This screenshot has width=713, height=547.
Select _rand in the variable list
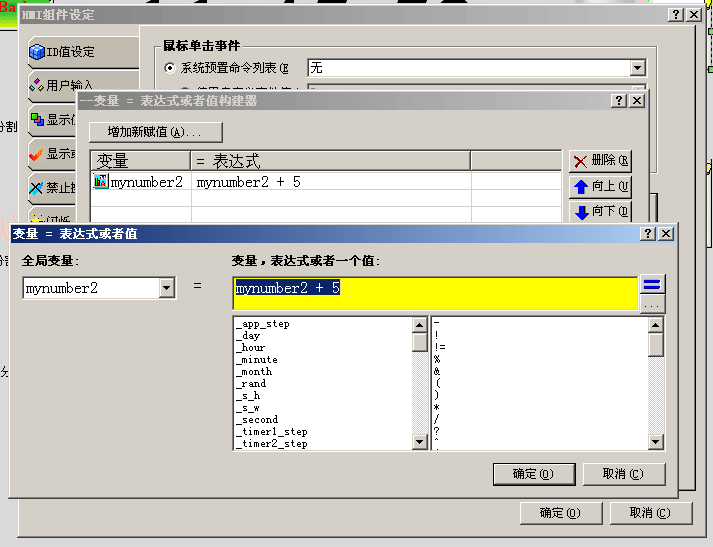(x=252, y=384)
